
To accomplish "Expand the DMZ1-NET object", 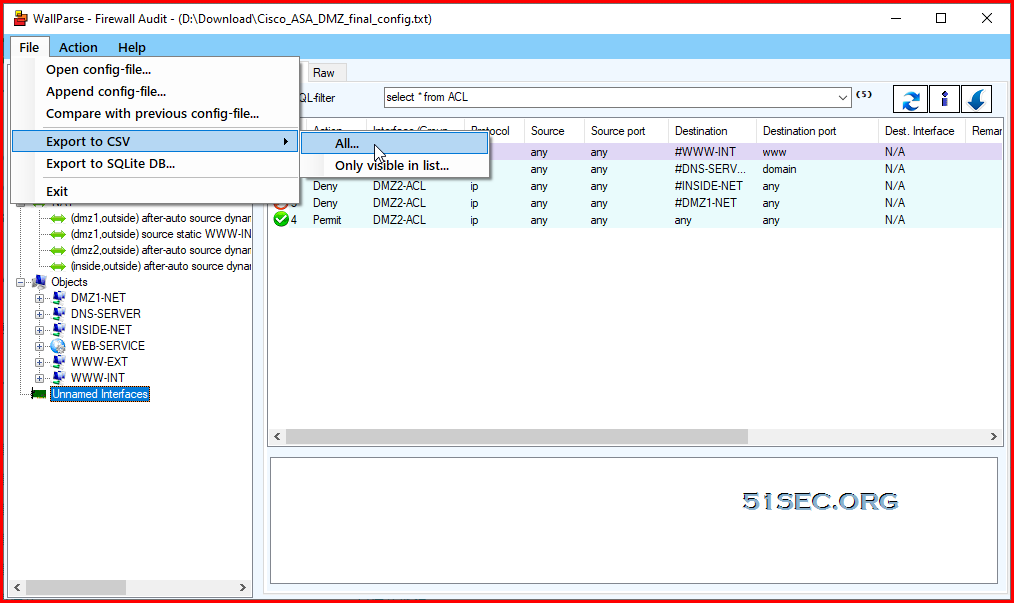I will (39, 298).
